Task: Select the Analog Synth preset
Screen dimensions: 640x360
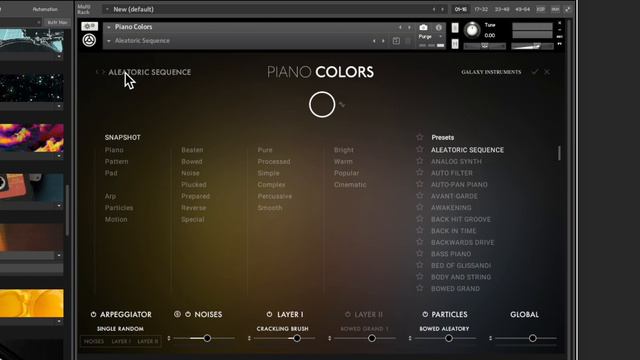Action: click(456, 161)
